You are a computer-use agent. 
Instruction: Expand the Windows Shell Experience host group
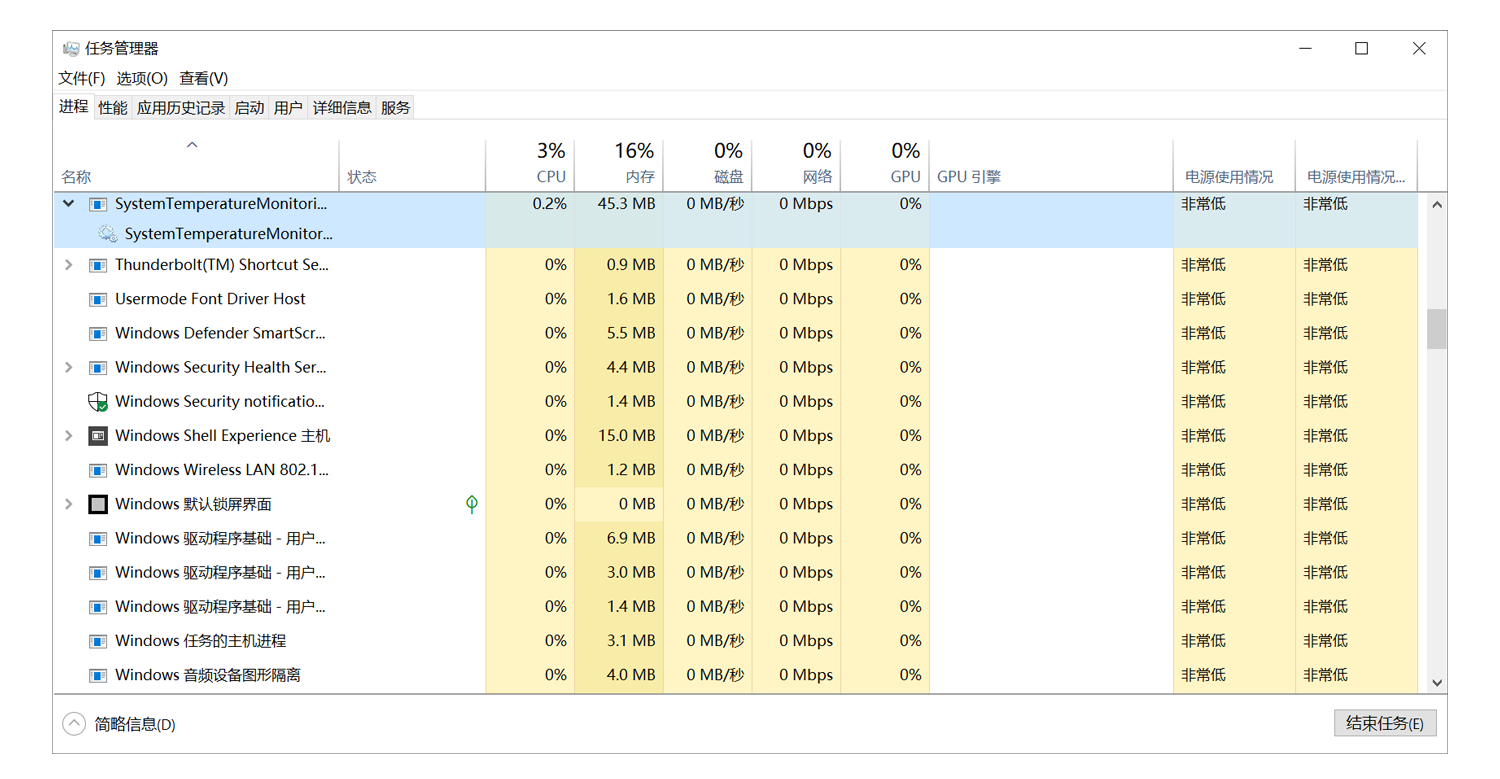point(69,436)
